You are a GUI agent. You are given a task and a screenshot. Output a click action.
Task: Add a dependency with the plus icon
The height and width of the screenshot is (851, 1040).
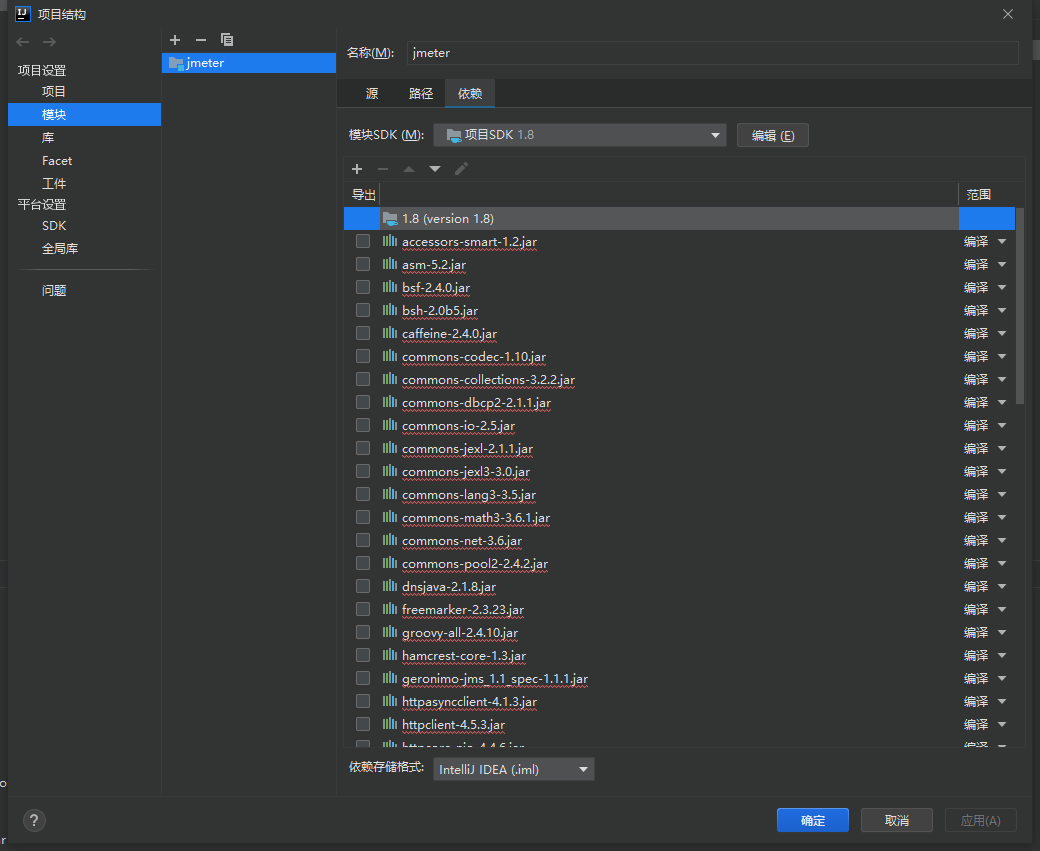coord(357,169)
